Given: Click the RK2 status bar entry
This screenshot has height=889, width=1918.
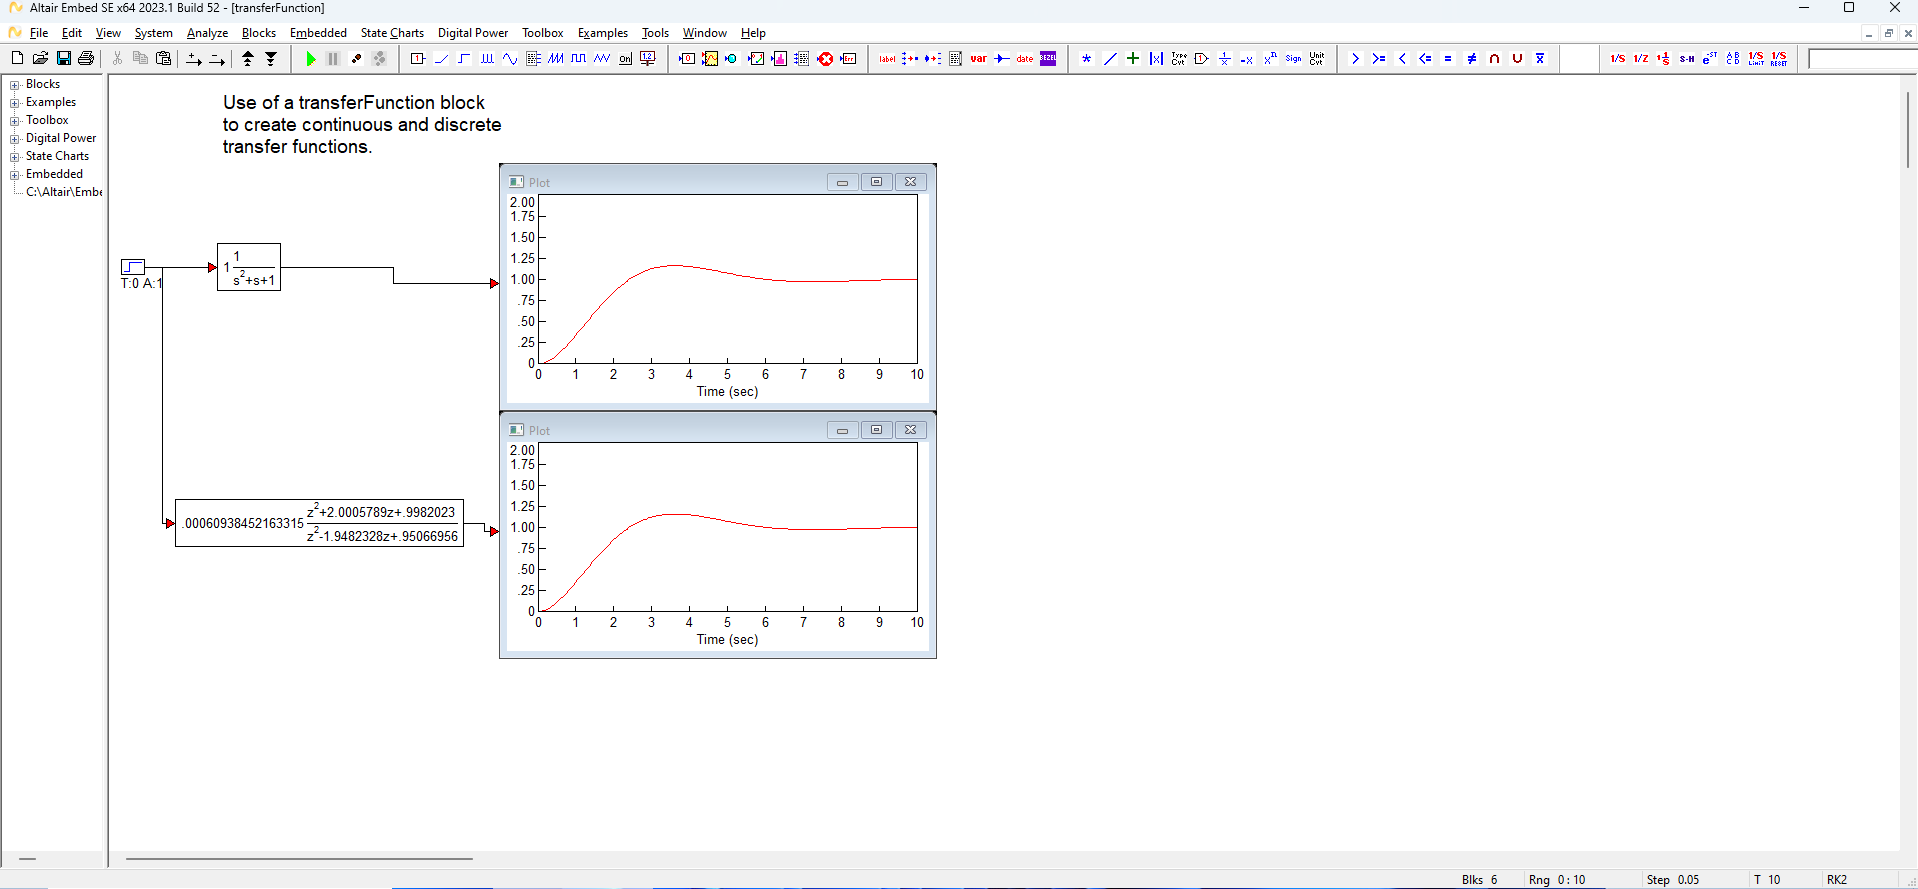Looking at the screenshot, I should pyautogui.click(x=1837, y=880).
